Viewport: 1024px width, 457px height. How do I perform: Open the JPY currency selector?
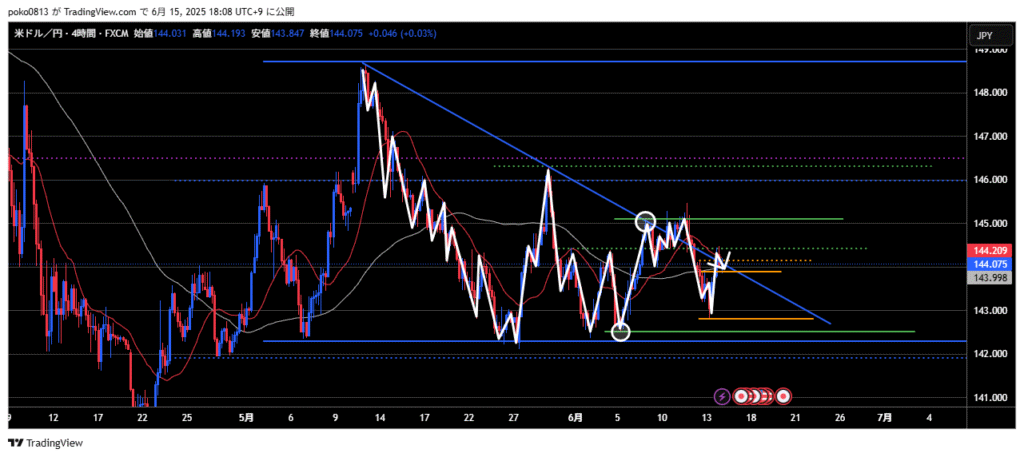click(x=984, y=36)
